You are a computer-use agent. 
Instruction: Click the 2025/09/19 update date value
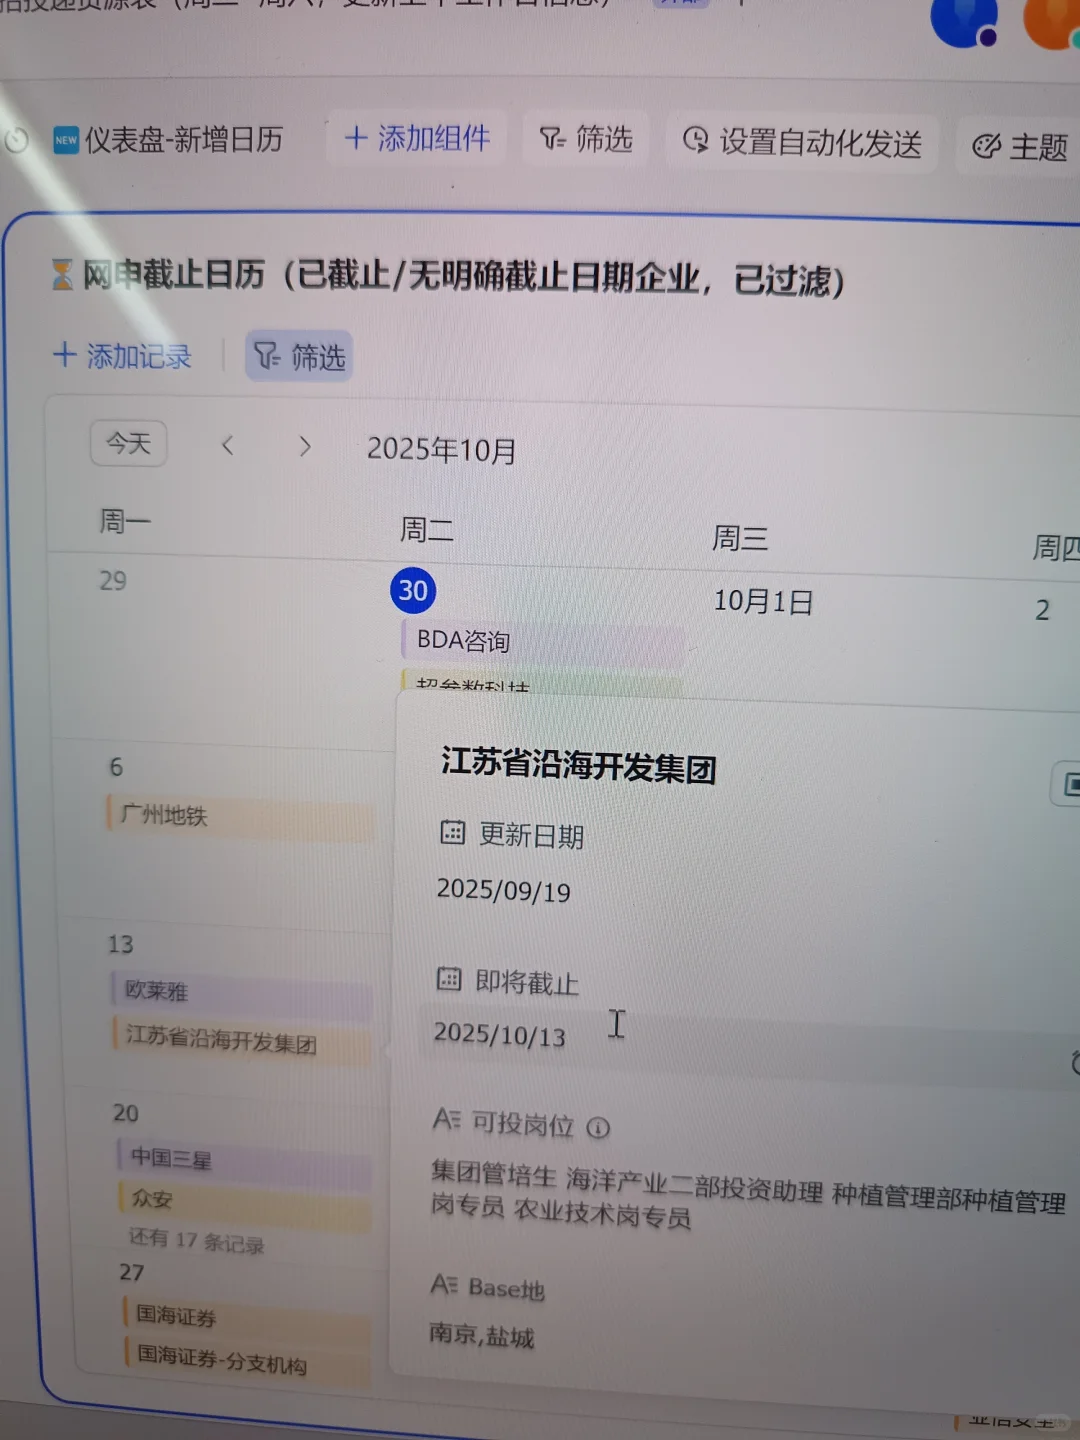pyautogui.click(x=503, y=889)
